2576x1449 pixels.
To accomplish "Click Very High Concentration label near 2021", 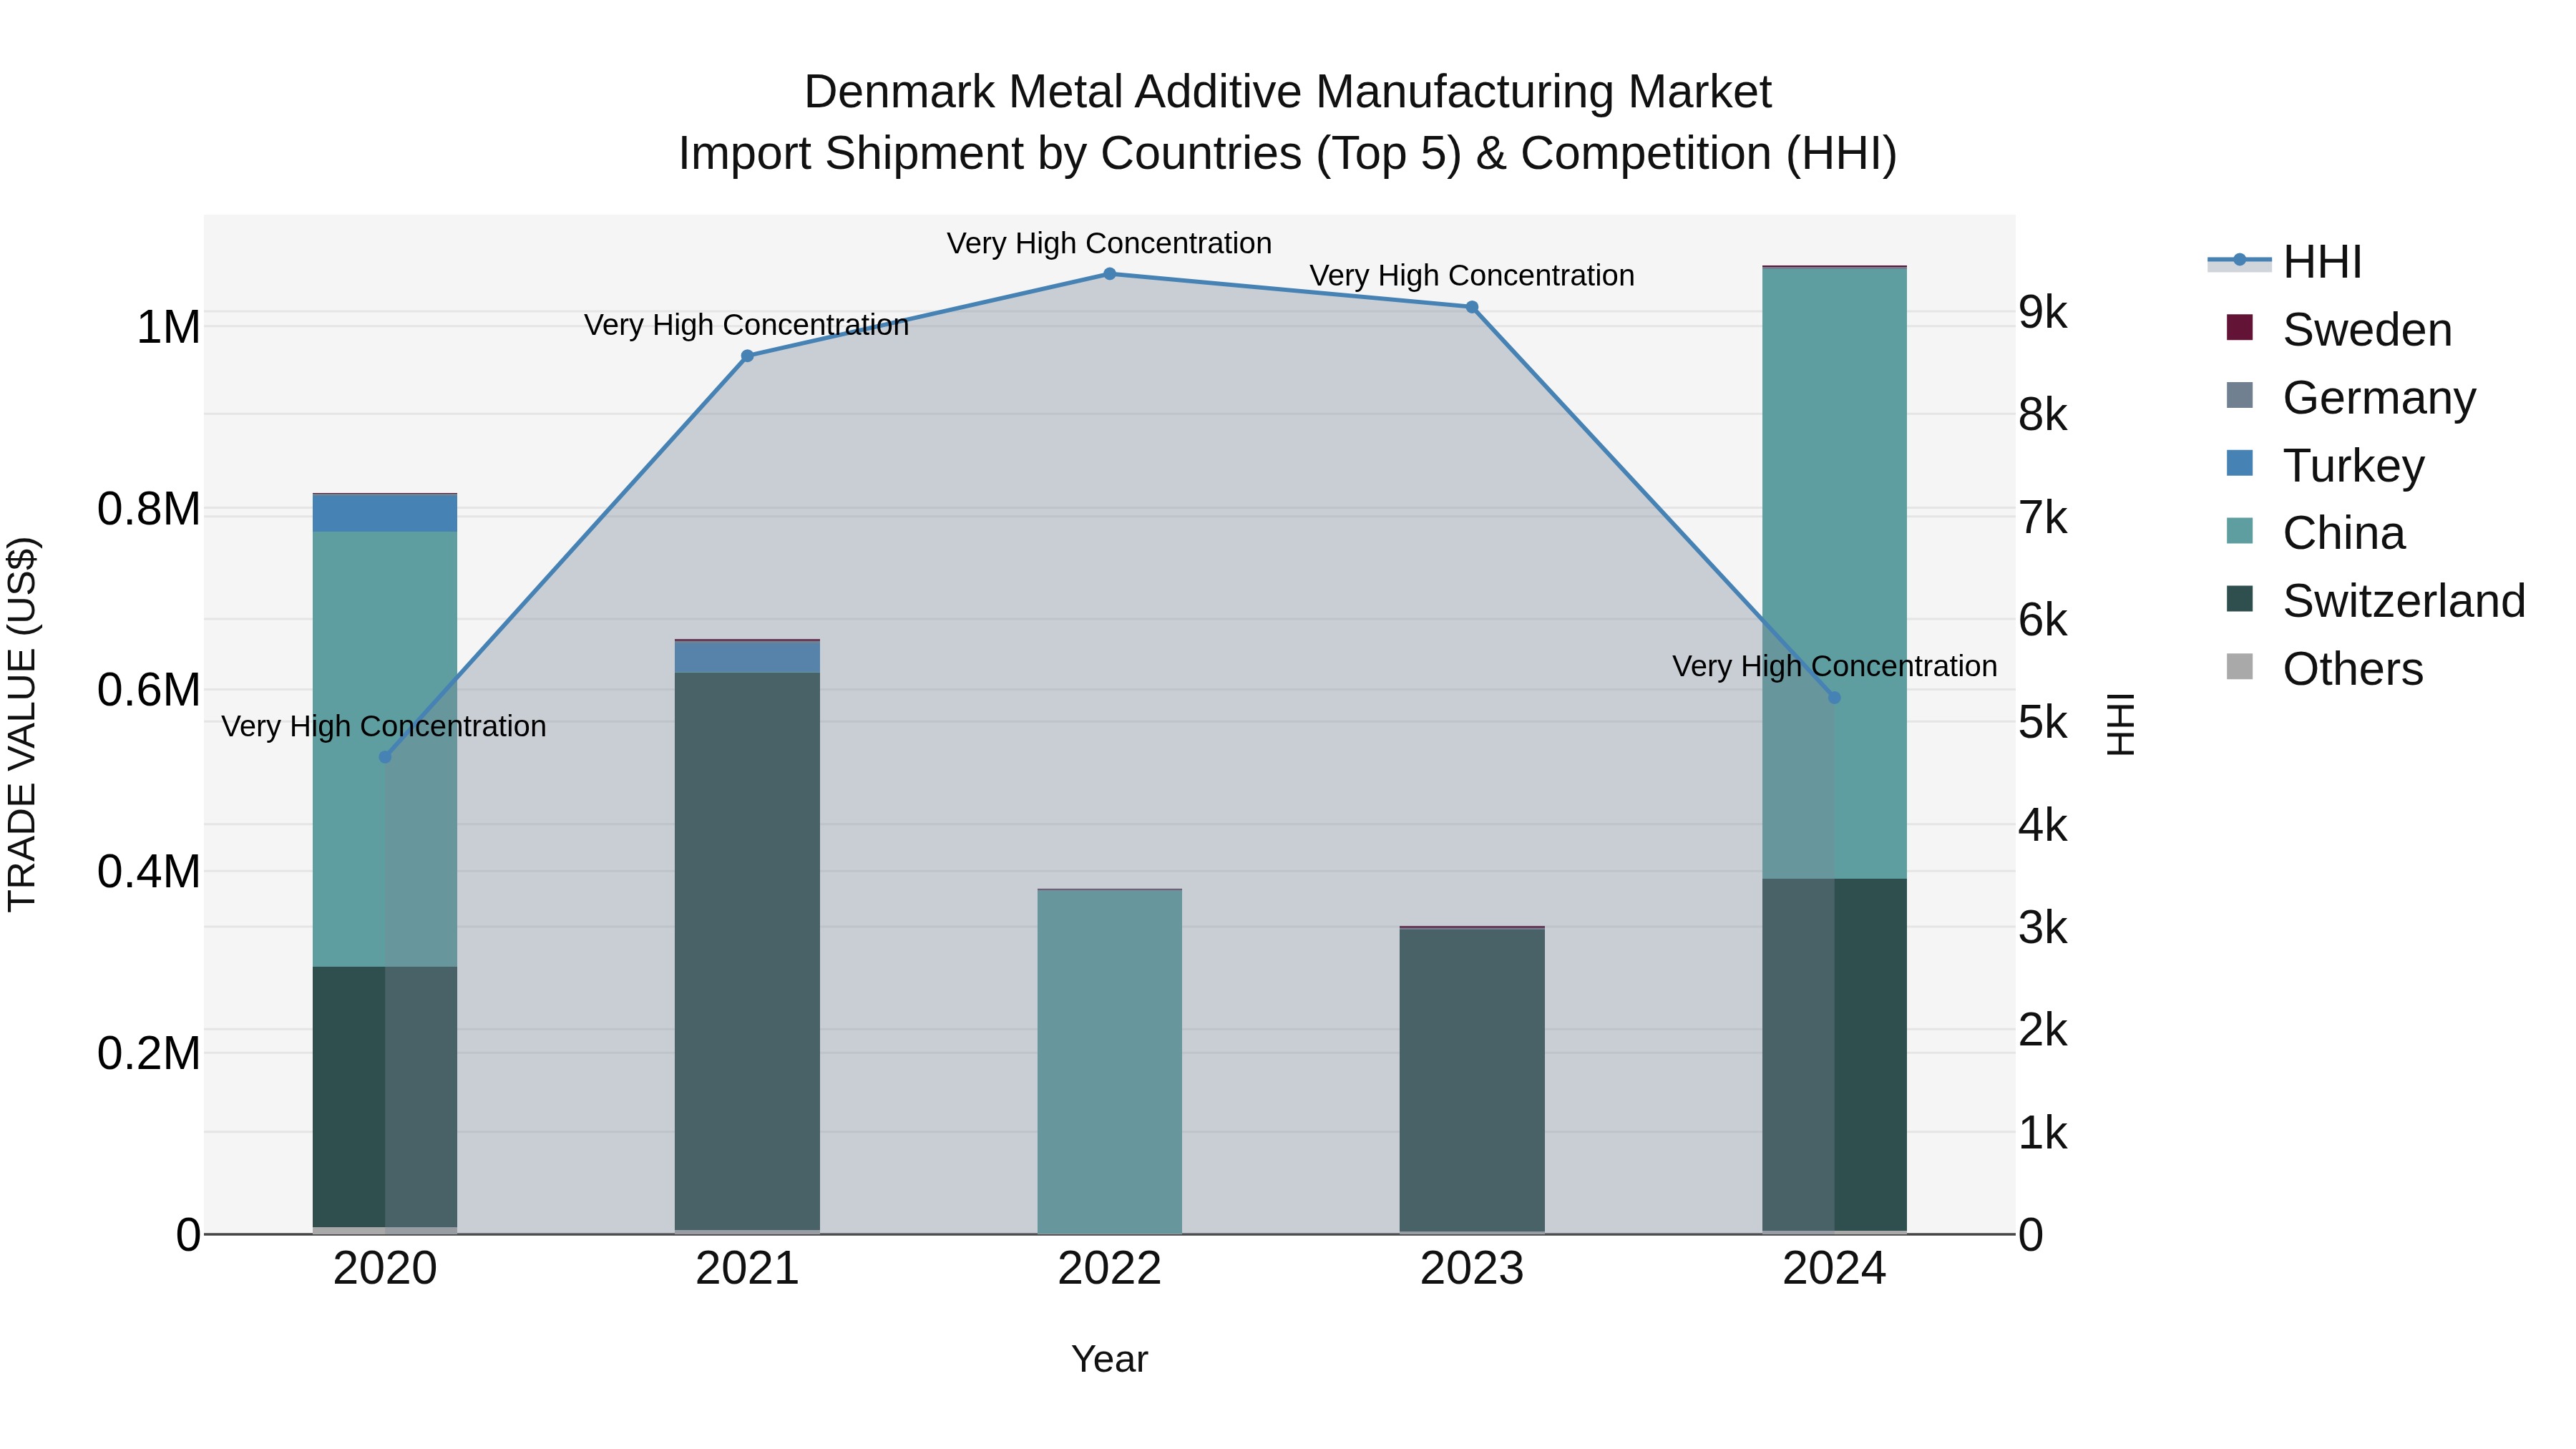I will click(747, 325).
